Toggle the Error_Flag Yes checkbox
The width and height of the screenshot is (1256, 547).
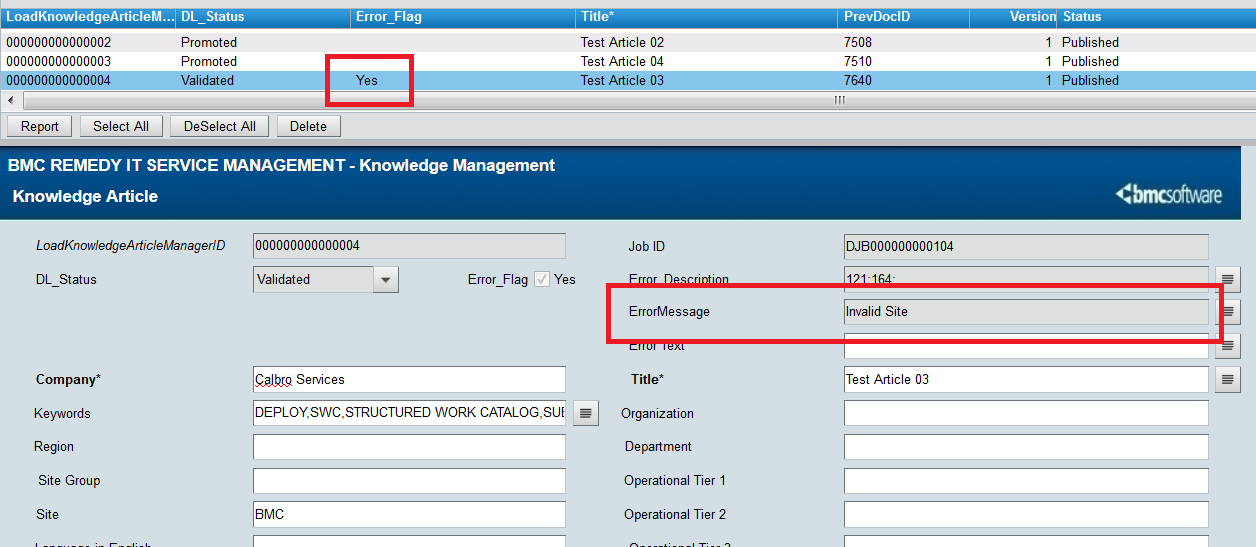coord(542,279)
